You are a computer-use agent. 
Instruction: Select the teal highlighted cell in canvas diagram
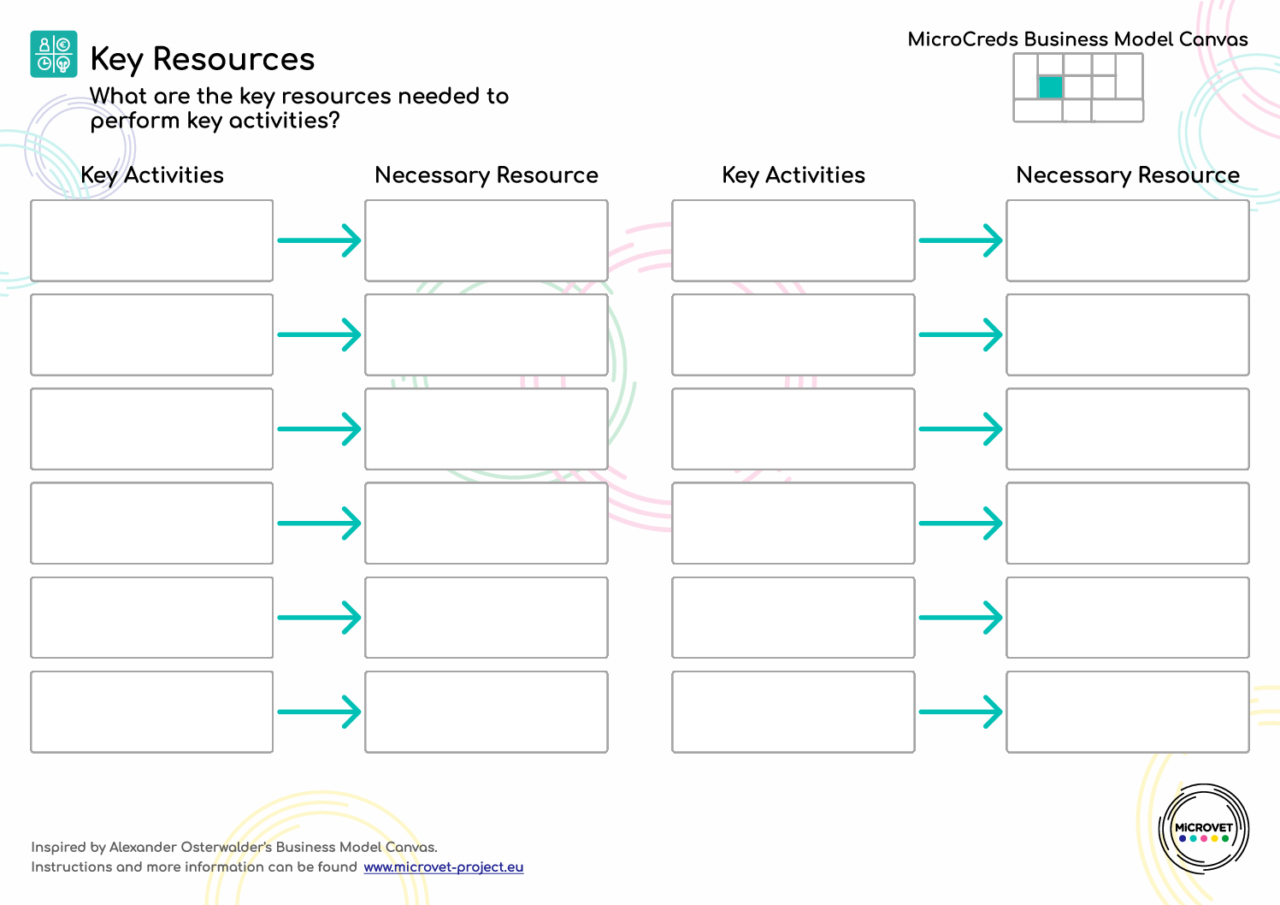[x=1049, y=87]
